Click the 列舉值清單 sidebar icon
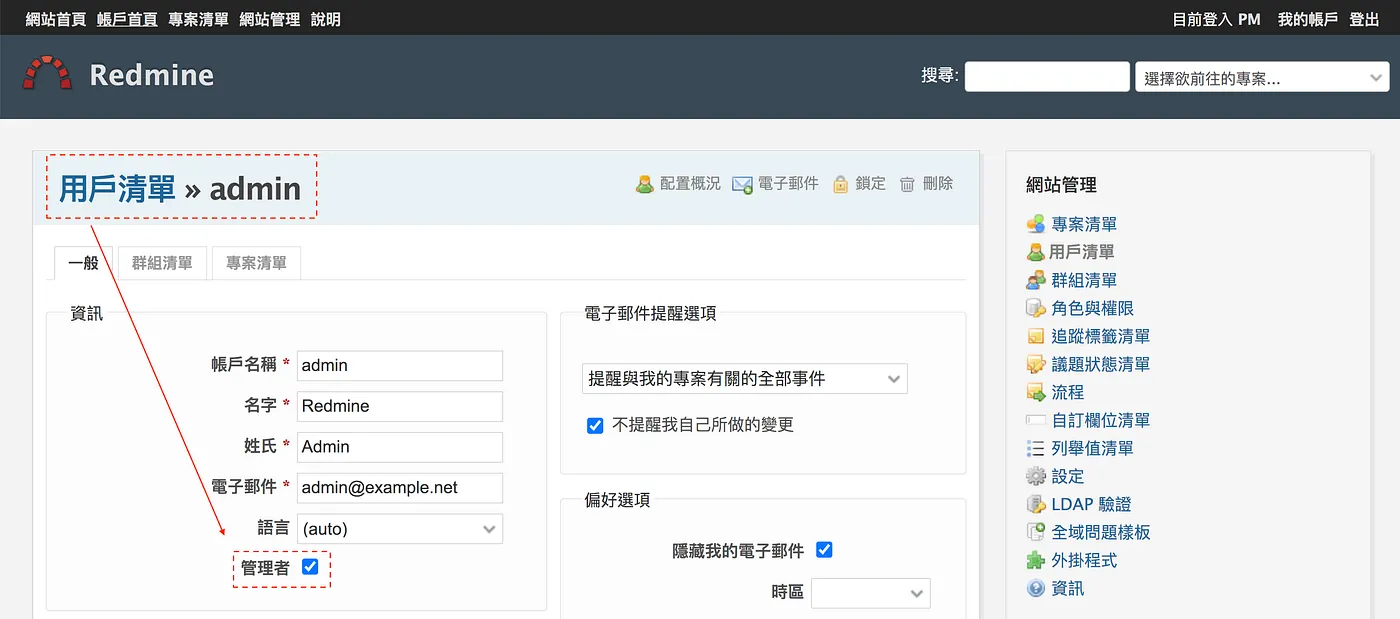 click(1036, 448)
